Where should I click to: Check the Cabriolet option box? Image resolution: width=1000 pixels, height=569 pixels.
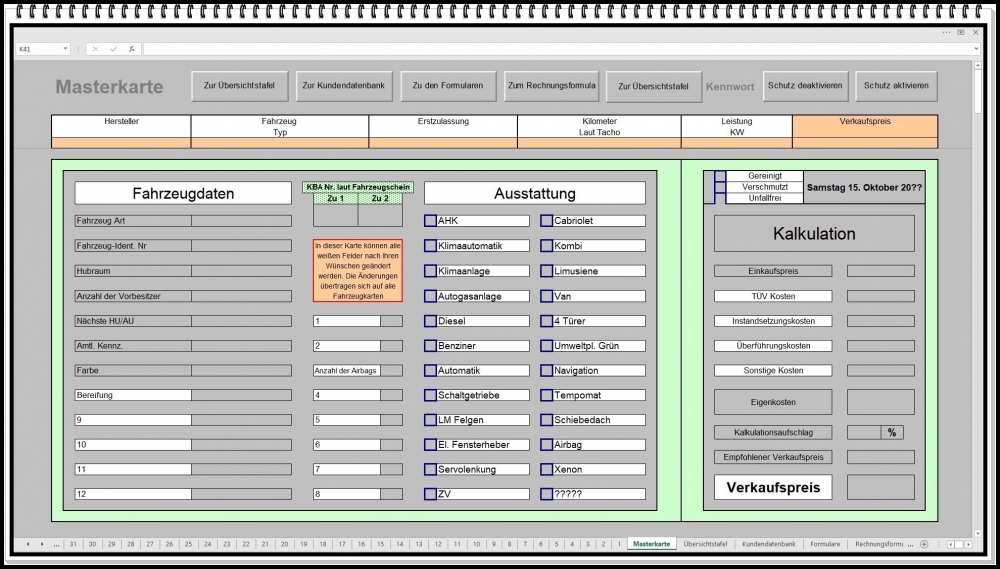546,221
